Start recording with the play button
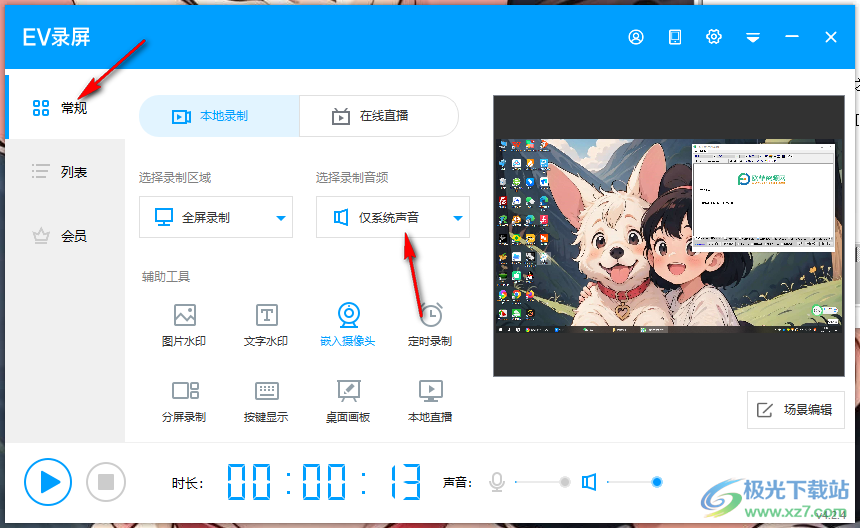Viewport: 860px width, 528px height. click(48, 482)
